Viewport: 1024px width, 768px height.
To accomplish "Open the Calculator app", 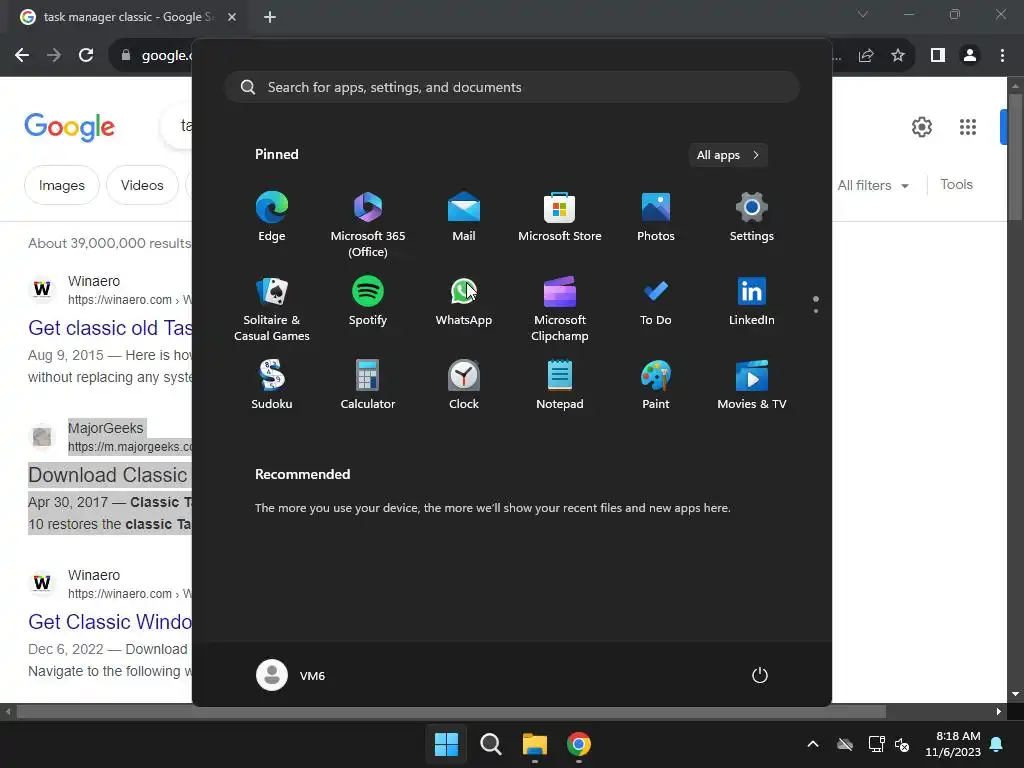I will click(368, 385).
